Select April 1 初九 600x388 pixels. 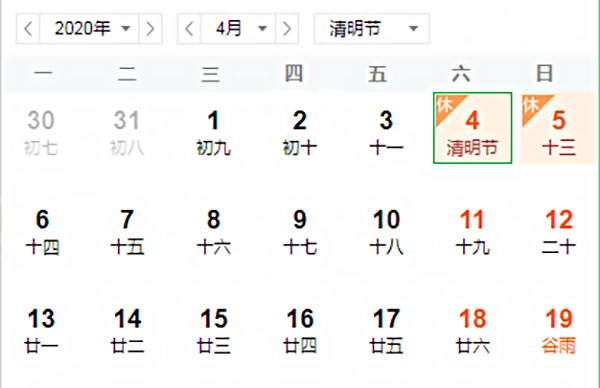point(214,132)
